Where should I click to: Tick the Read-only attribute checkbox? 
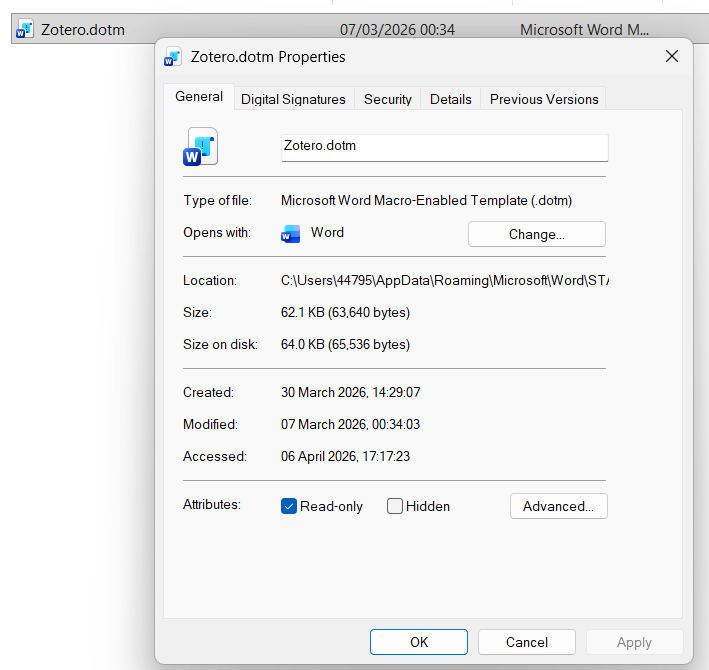click(289, 506)
